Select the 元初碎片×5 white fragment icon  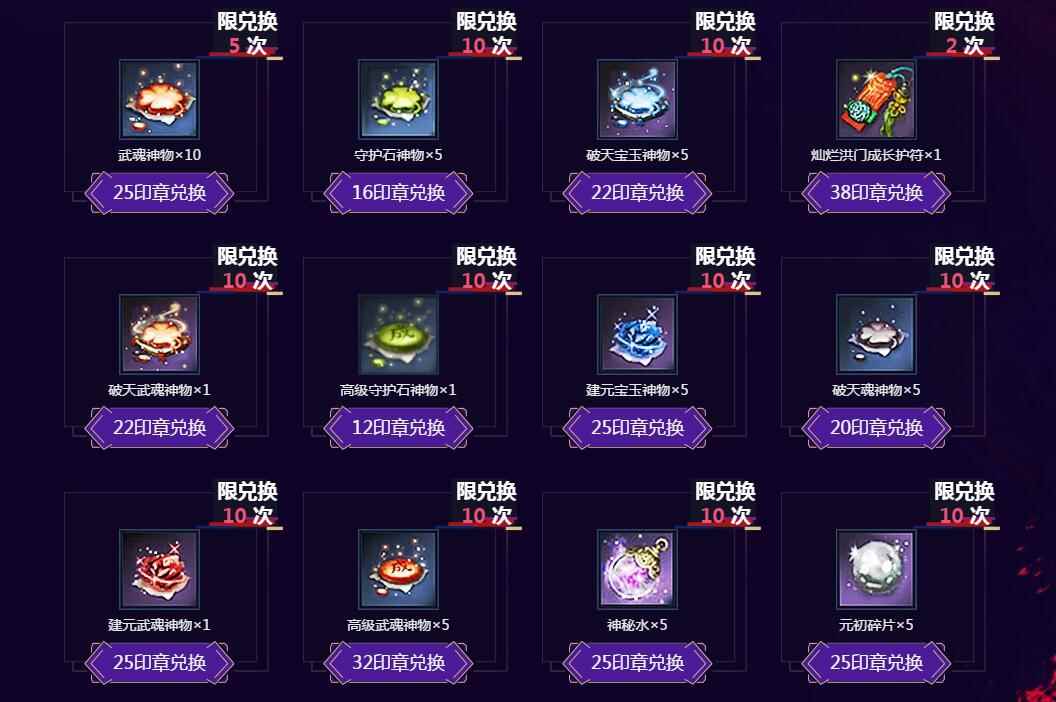coord(876,569)
